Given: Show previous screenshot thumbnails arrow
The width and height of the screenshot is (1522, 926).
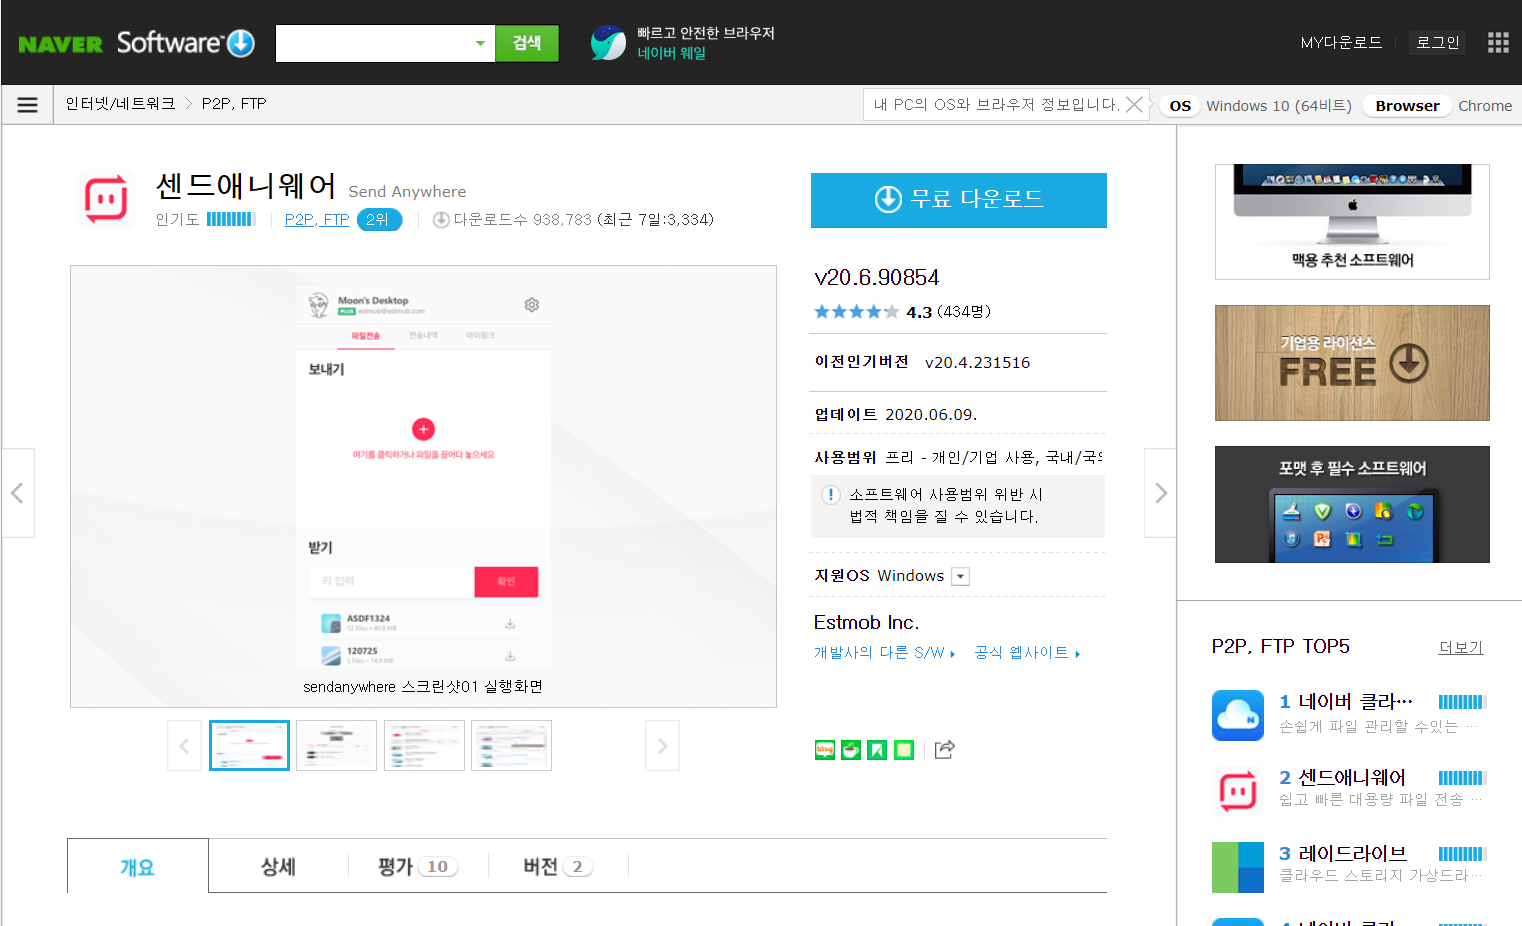Looking at the screenshot, I should pos(184,746).
